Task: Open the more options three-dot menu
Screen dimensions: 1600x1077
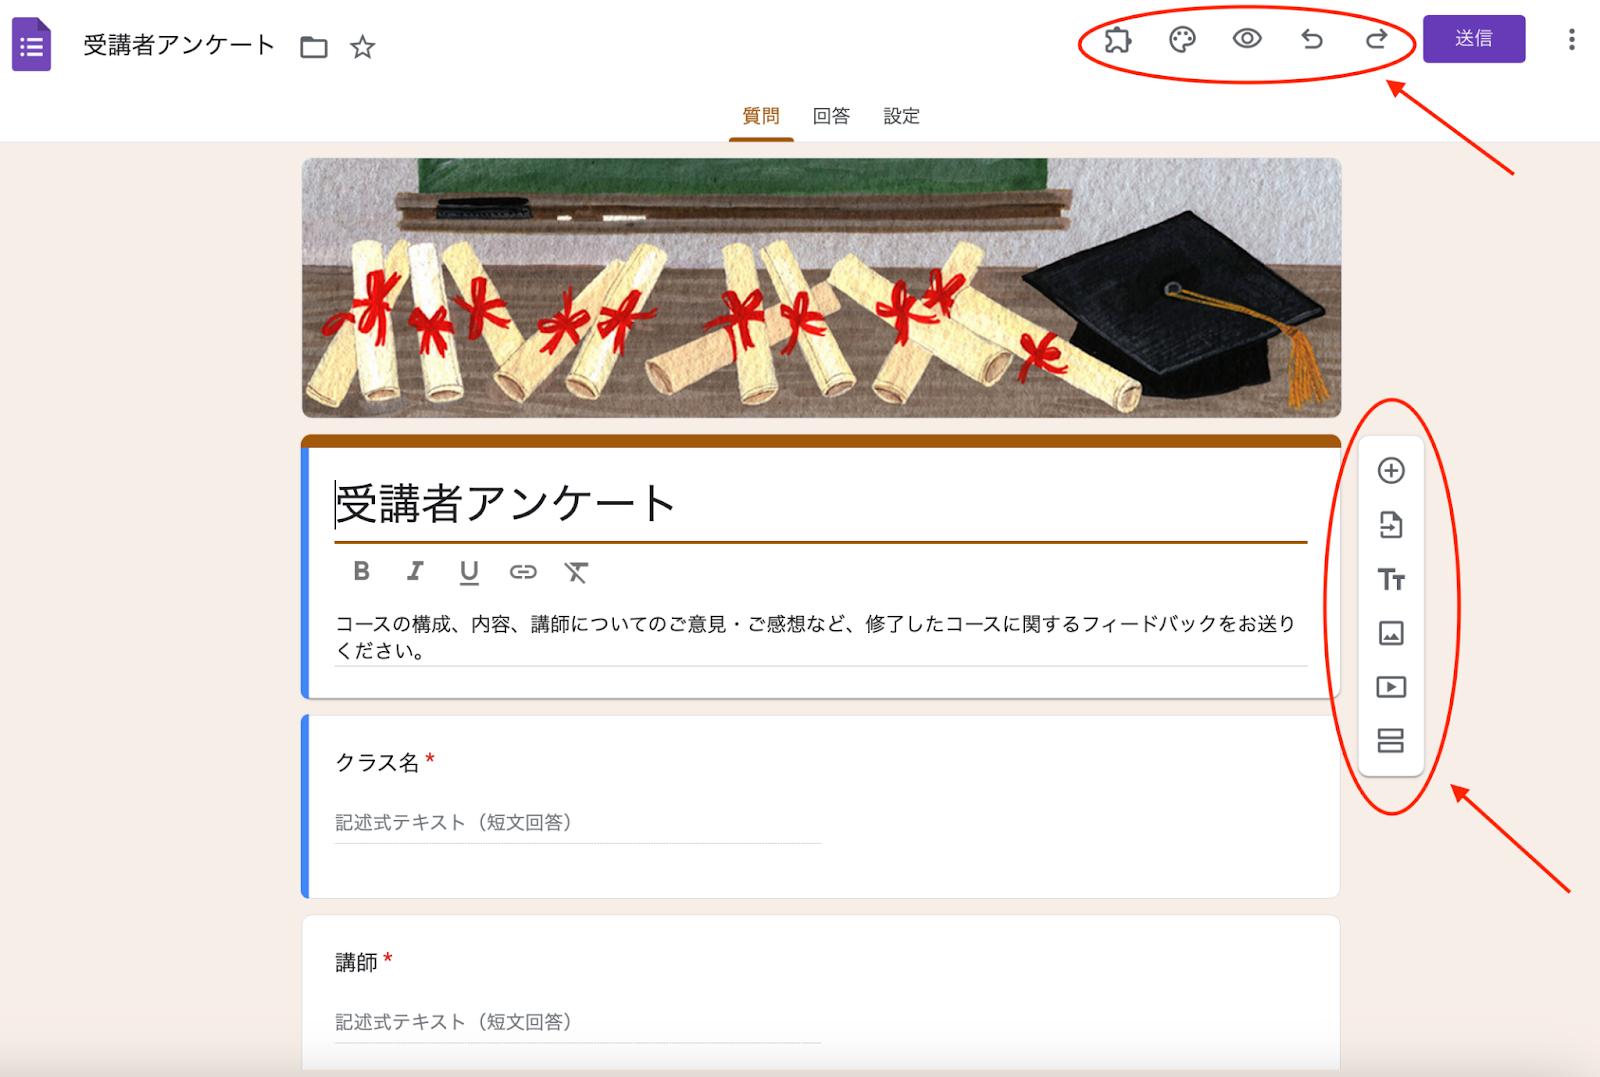Action: coord(1572,40)
